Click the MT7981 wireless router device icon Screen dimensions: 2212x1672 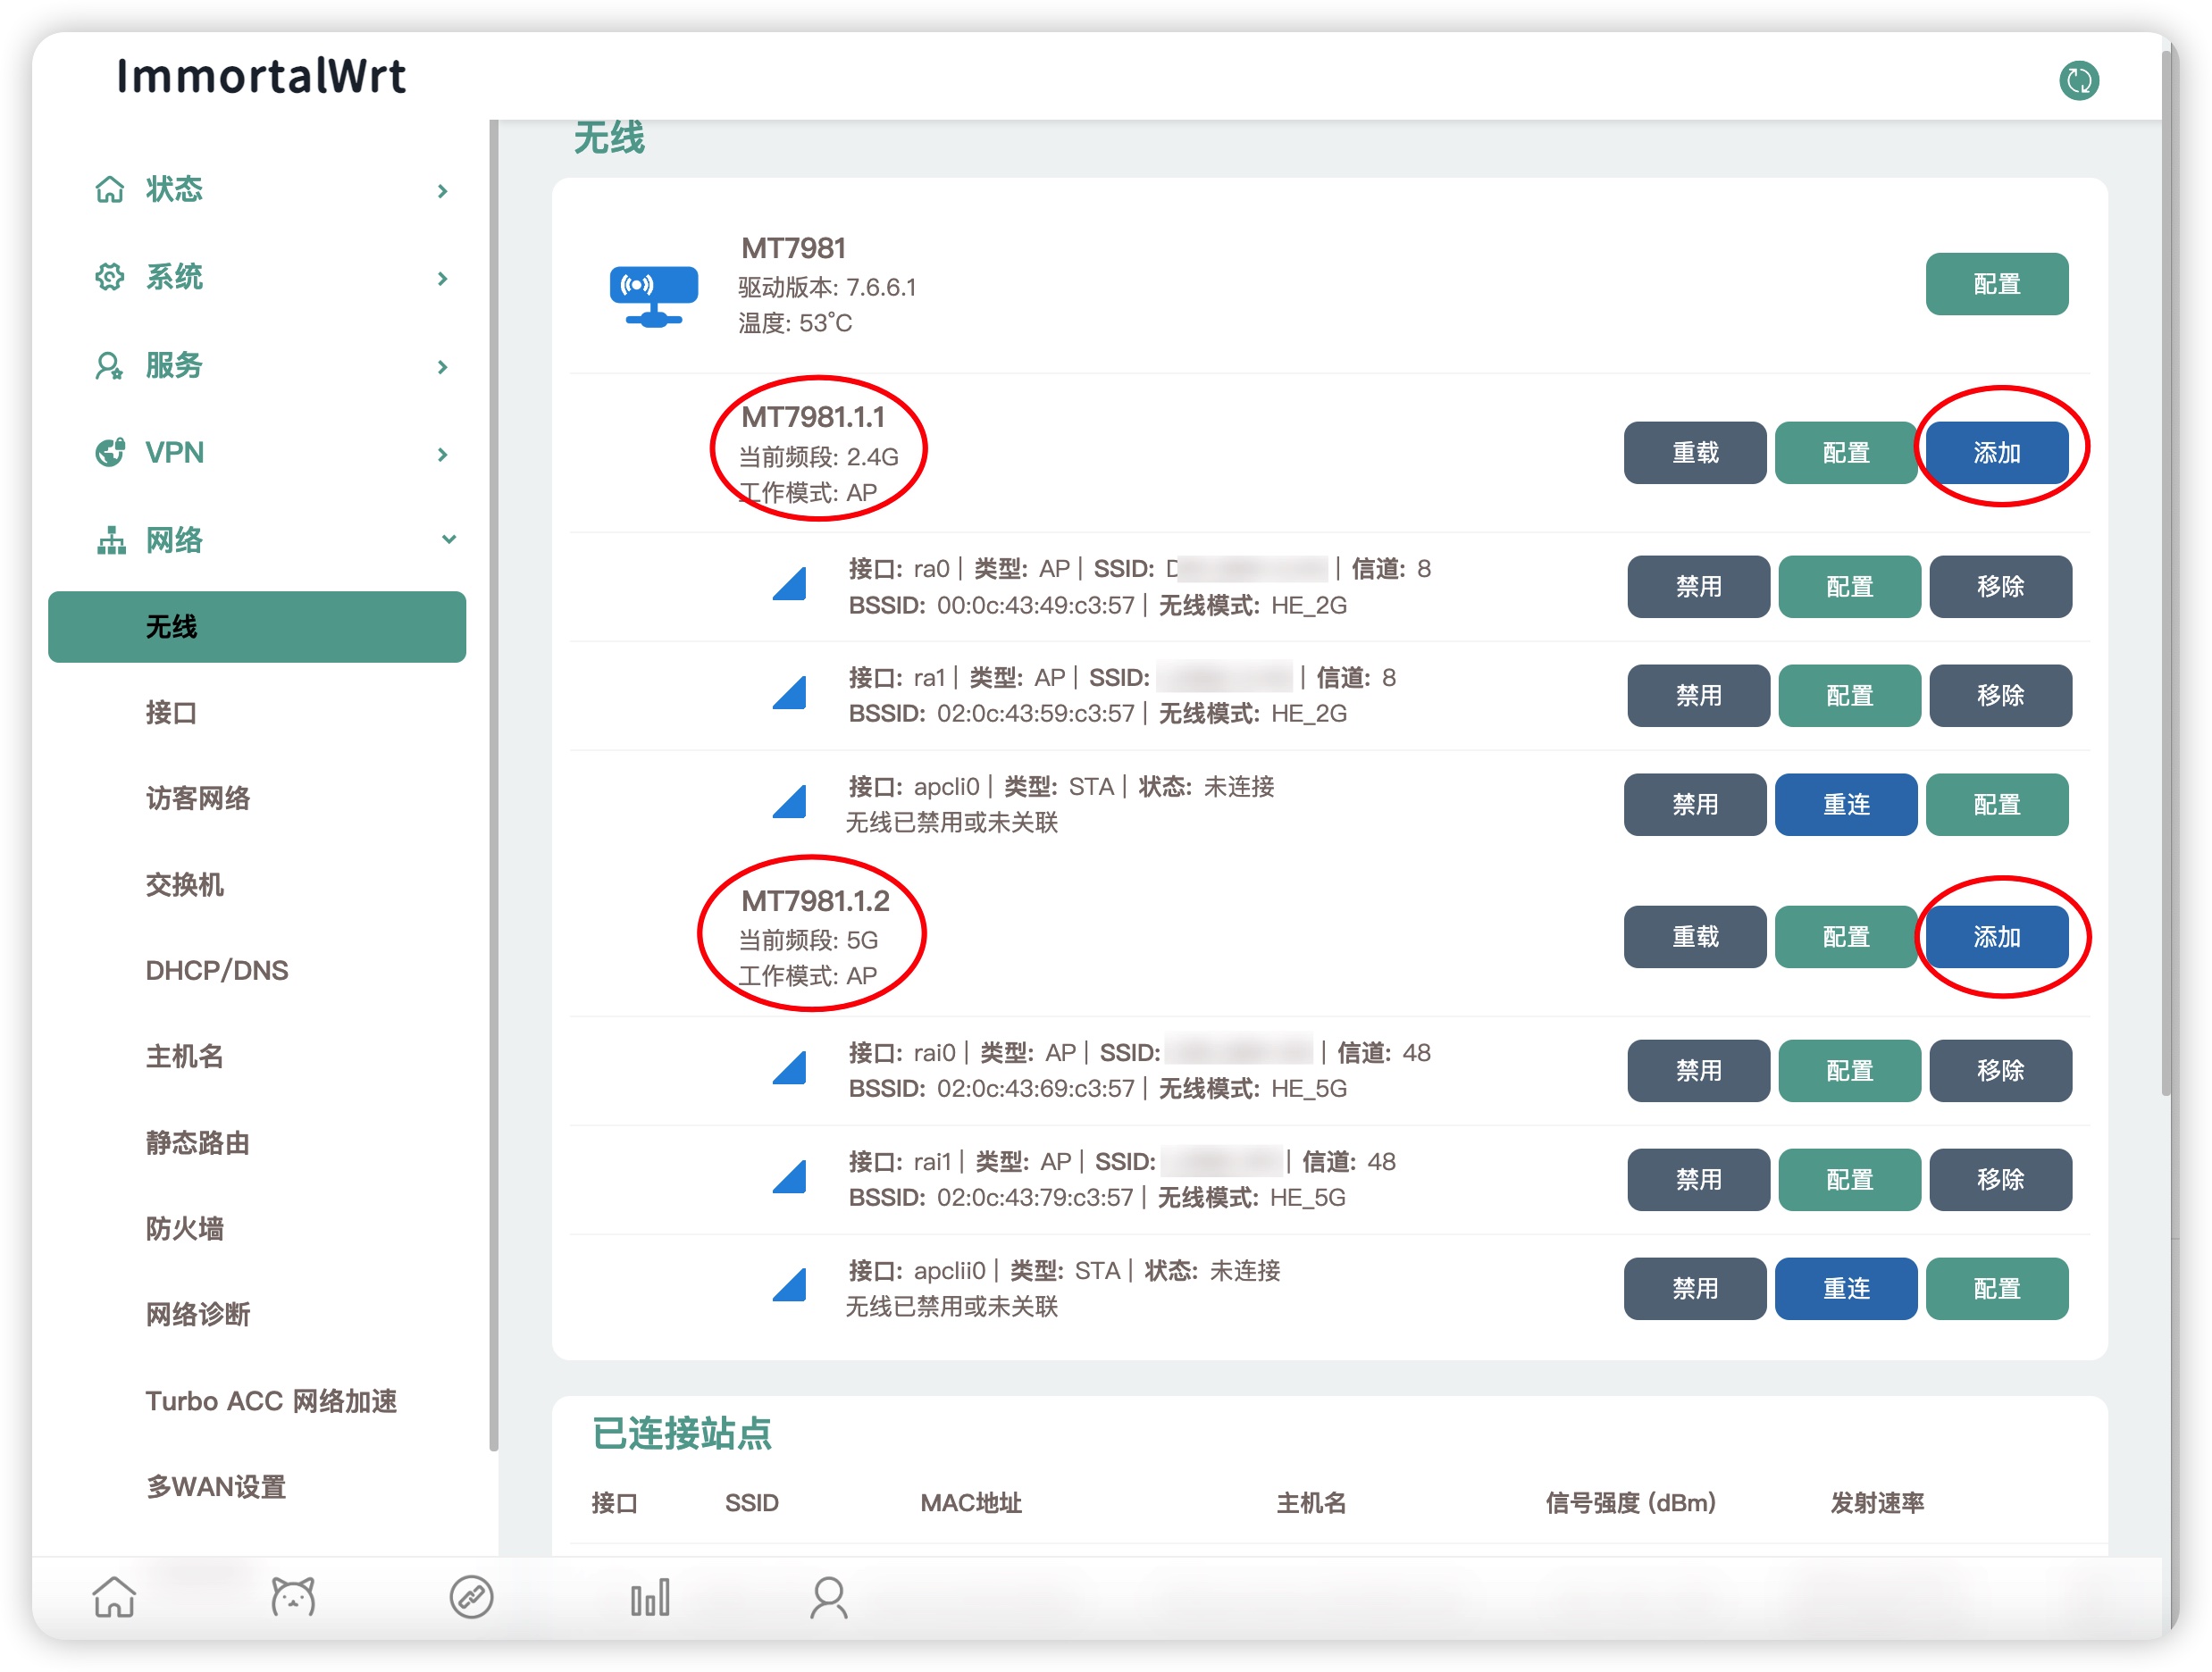653,295
